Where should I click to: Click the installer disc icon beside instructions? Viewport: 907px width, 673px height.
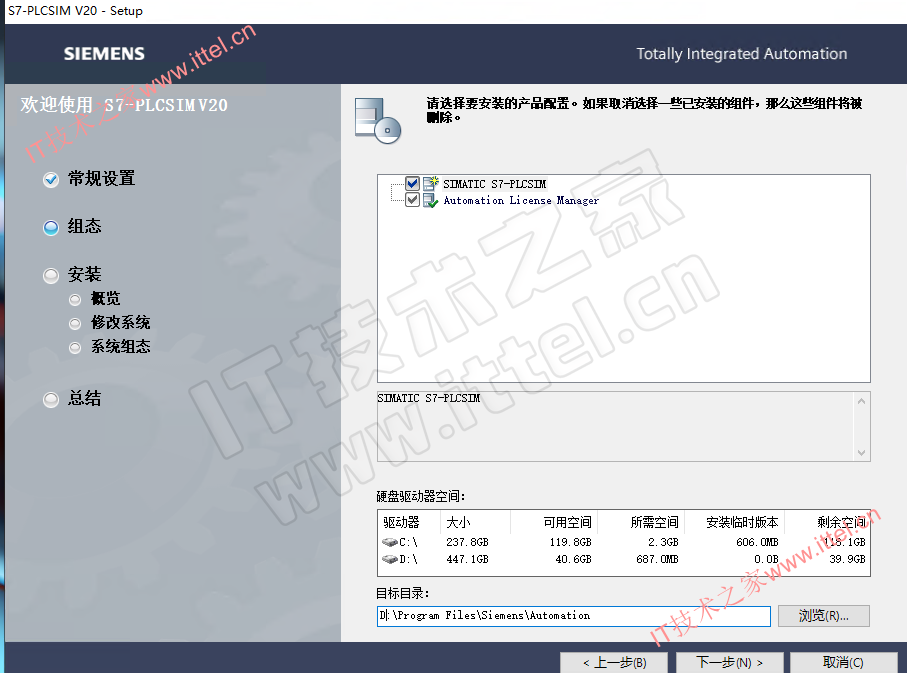coord(378,120)
